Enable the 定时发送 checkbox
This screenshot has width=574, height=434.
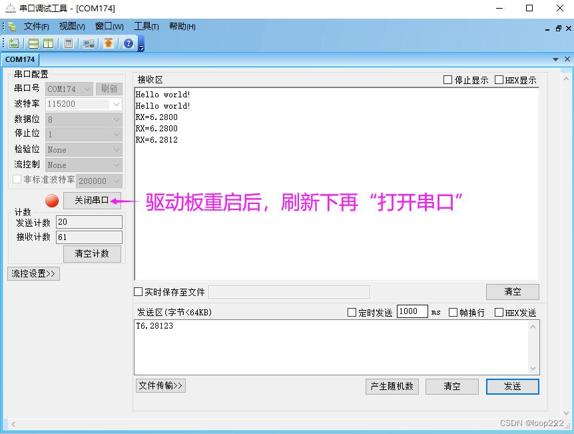351,313
